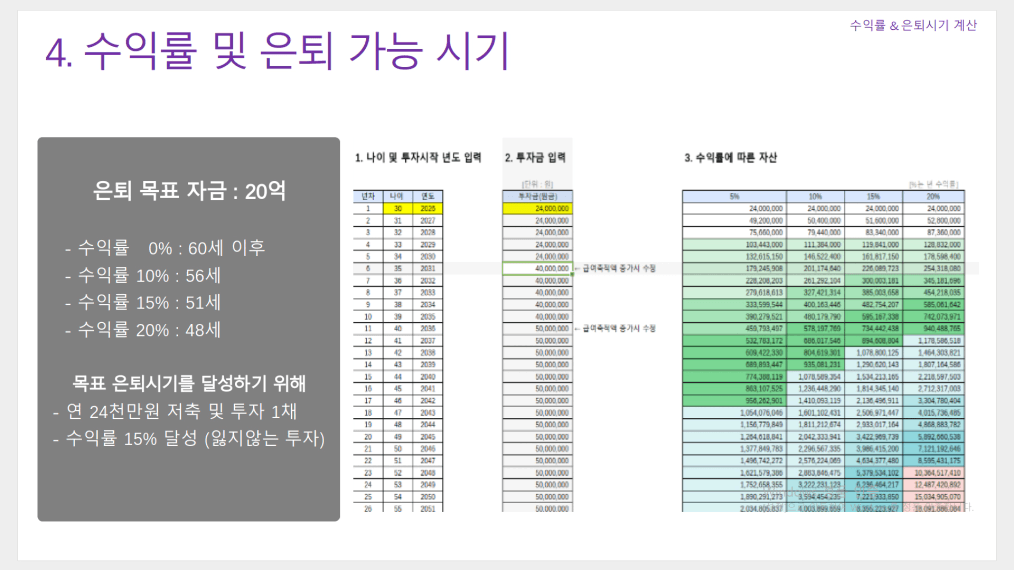Click the '1. 나이 및 투자시작 년도 입력' heading
The width and height of the screenshot is (1014, 570).
[418, 157]
